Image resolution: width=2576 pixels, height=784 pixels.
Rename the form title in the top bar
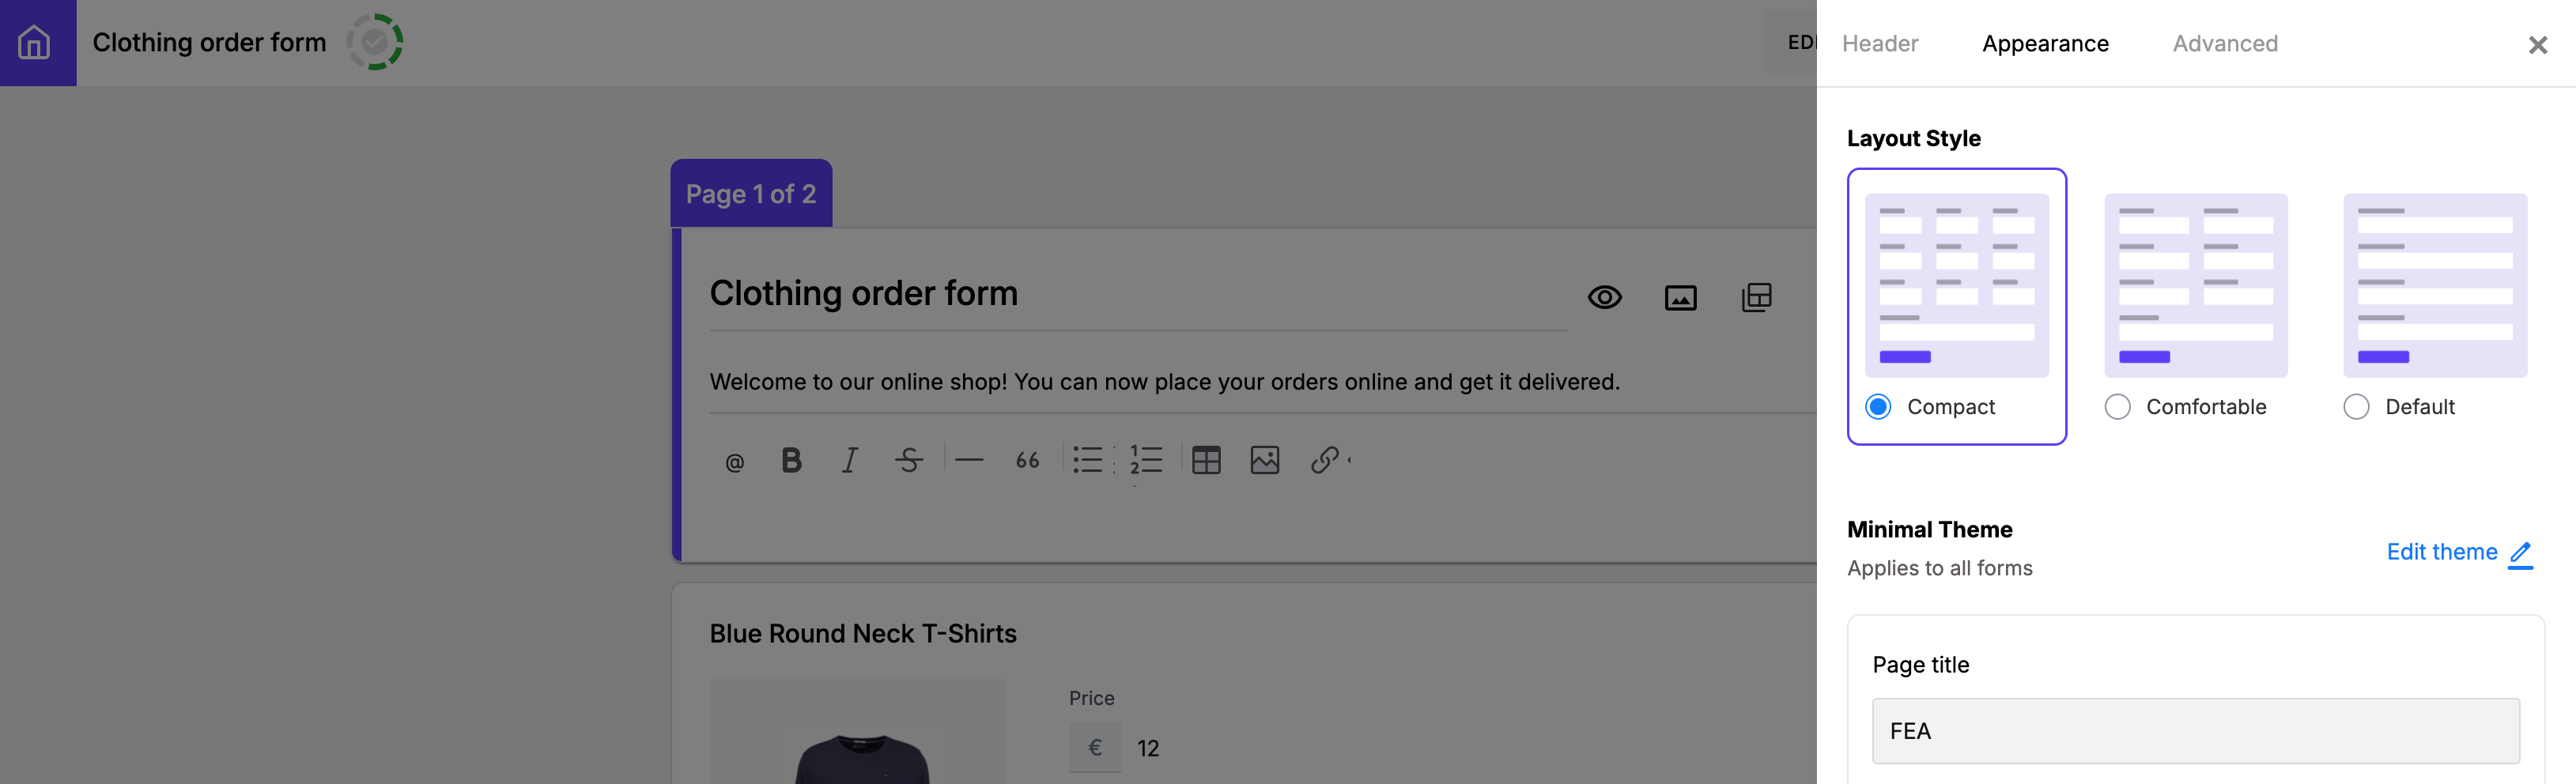(209, 42)
